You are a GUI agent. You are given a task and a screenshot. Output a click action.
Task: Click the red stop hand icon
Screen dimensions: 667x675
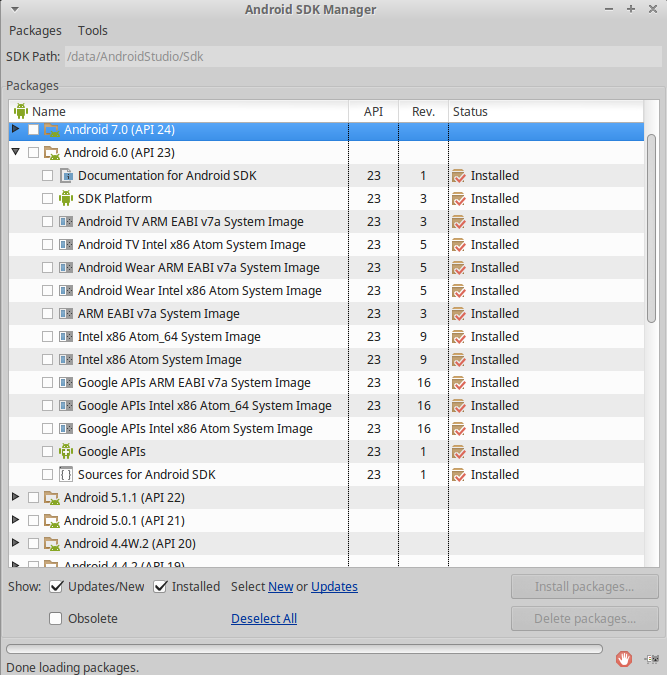tap(624, 658)
